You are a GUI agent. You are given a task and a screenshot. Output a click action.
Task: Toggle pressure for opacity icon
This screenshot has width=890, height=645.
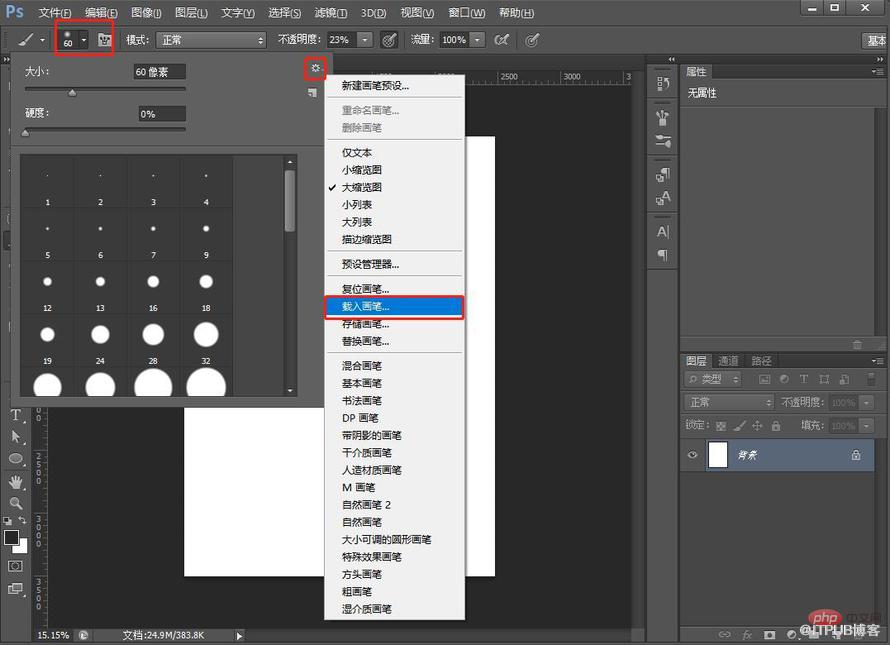point(389,40)
